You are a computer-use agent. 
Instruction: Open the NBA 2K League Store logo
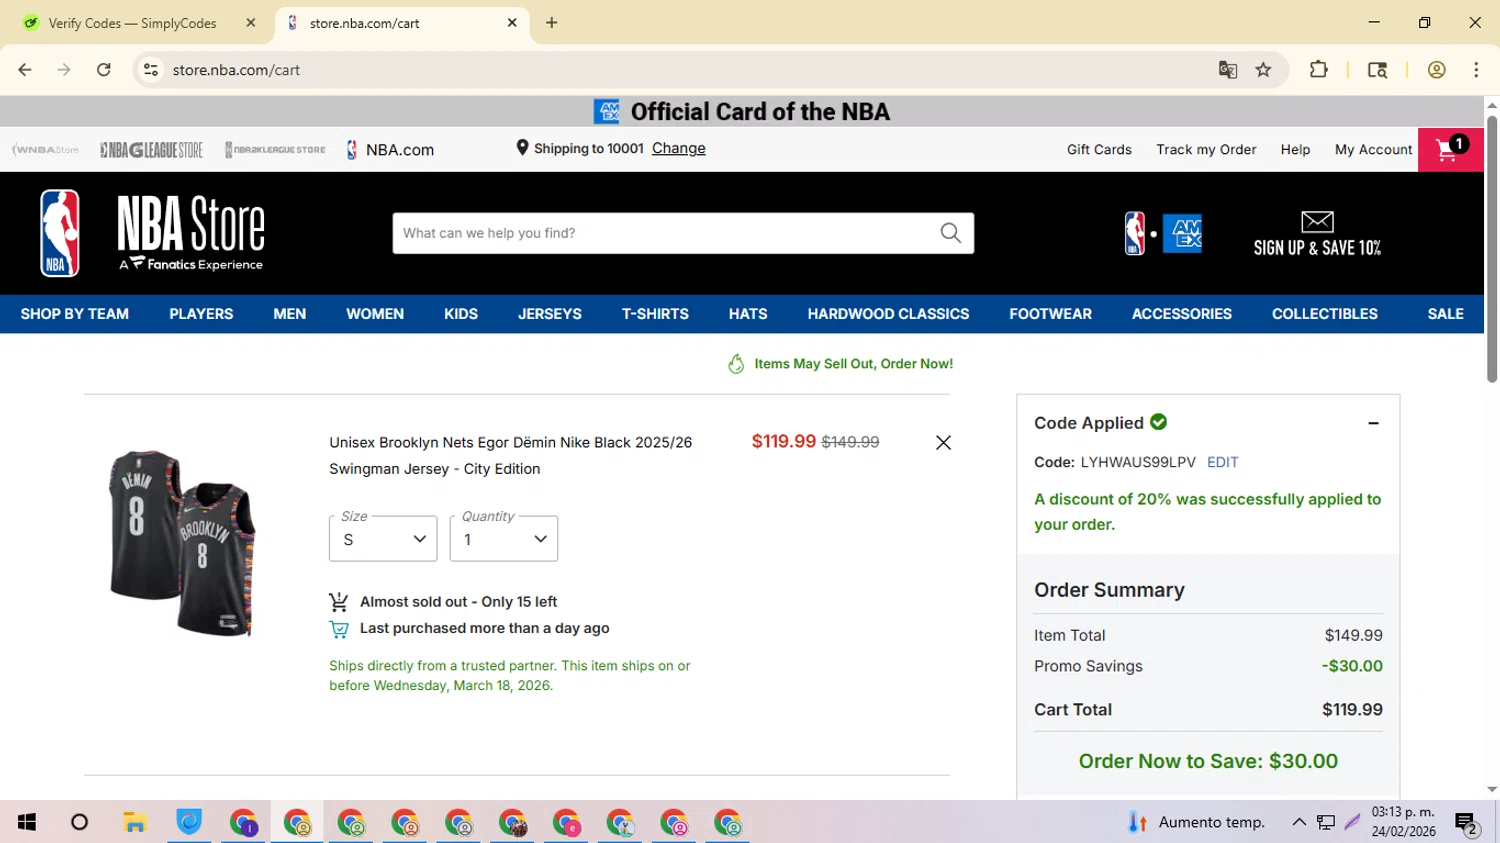[275, 150]
